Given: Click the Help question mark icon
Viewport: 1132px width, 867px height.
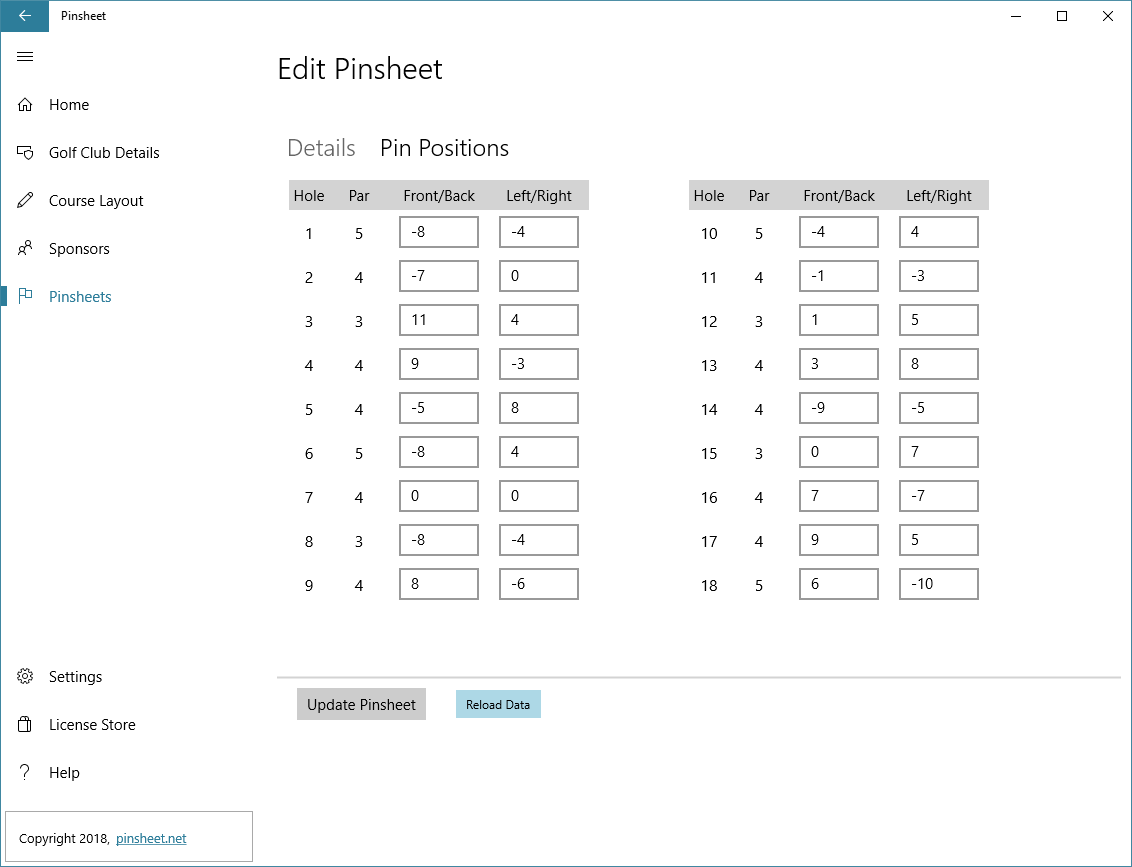Looking at the screenshot, I should coord(25,773).
